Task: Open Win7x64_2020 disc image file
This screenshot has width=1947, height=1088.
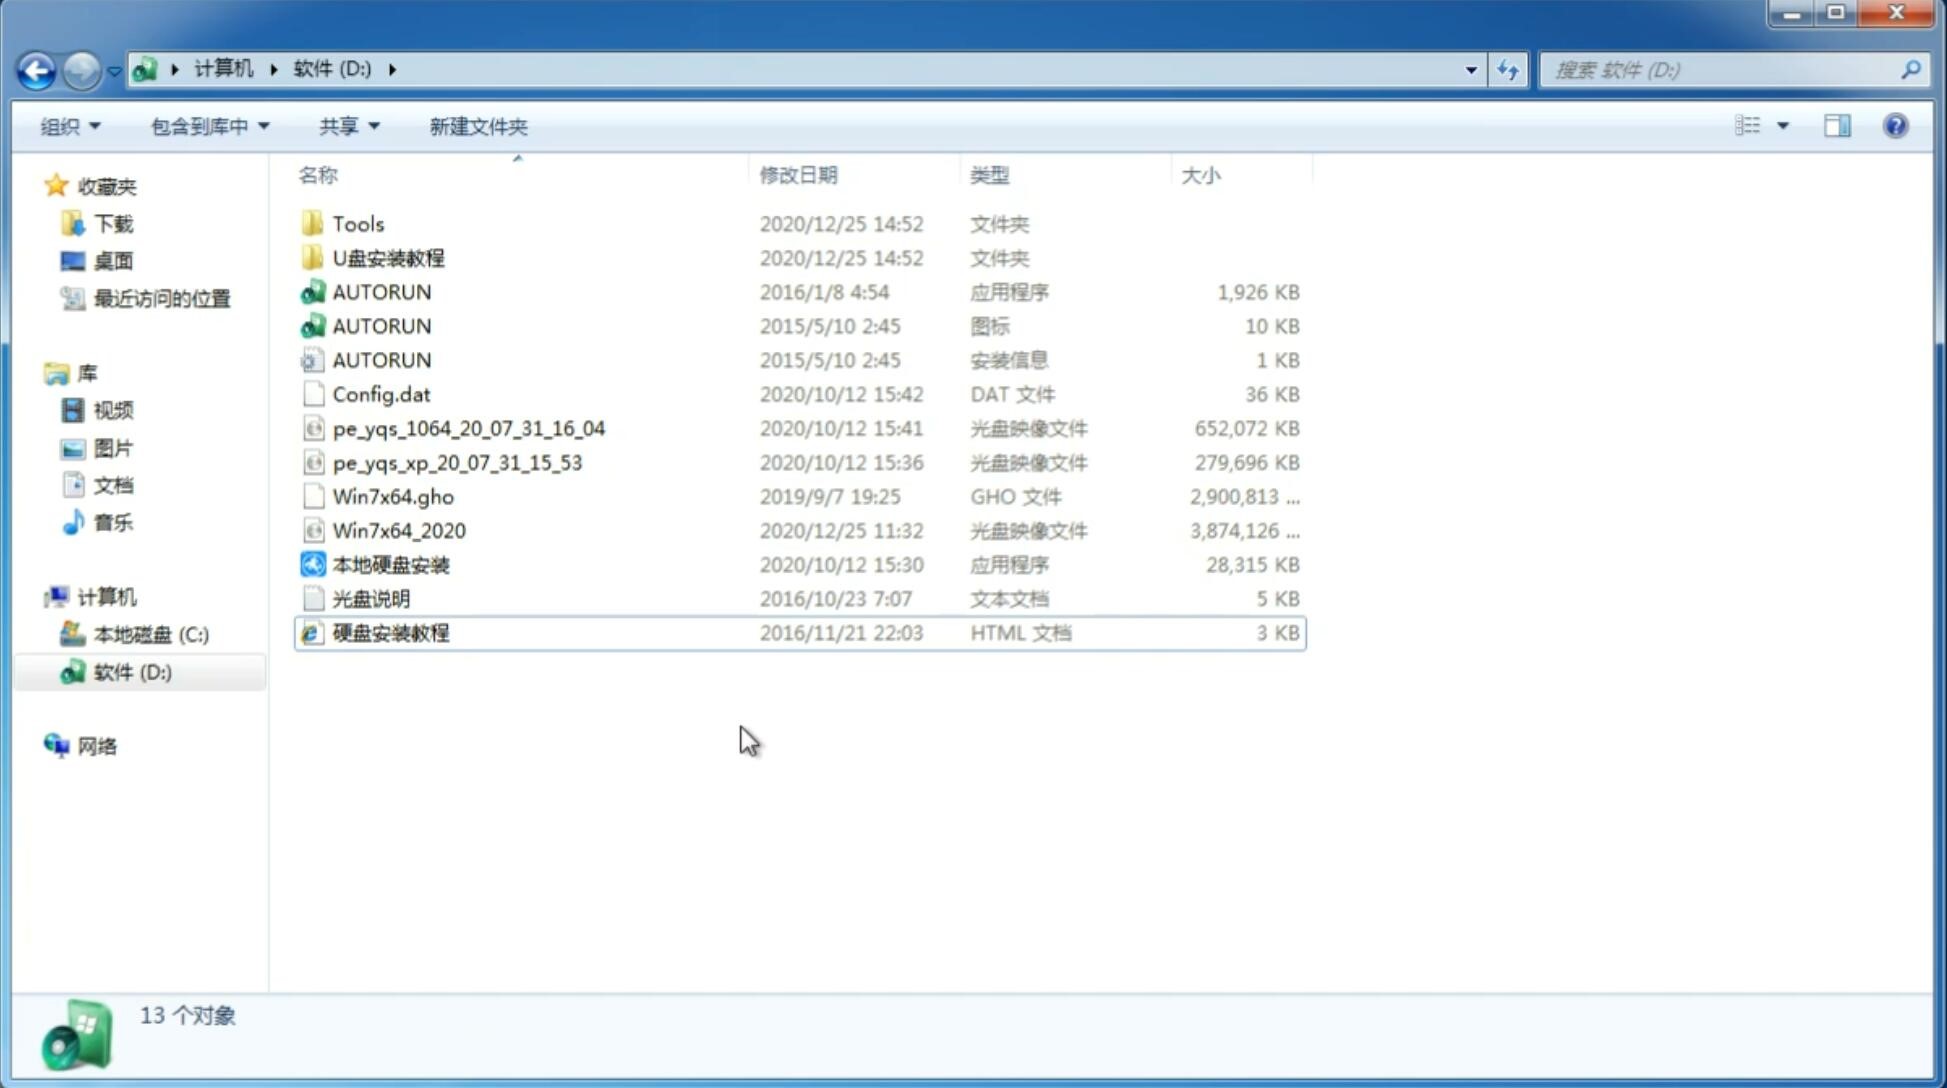Action: click(x=398, y=529)
